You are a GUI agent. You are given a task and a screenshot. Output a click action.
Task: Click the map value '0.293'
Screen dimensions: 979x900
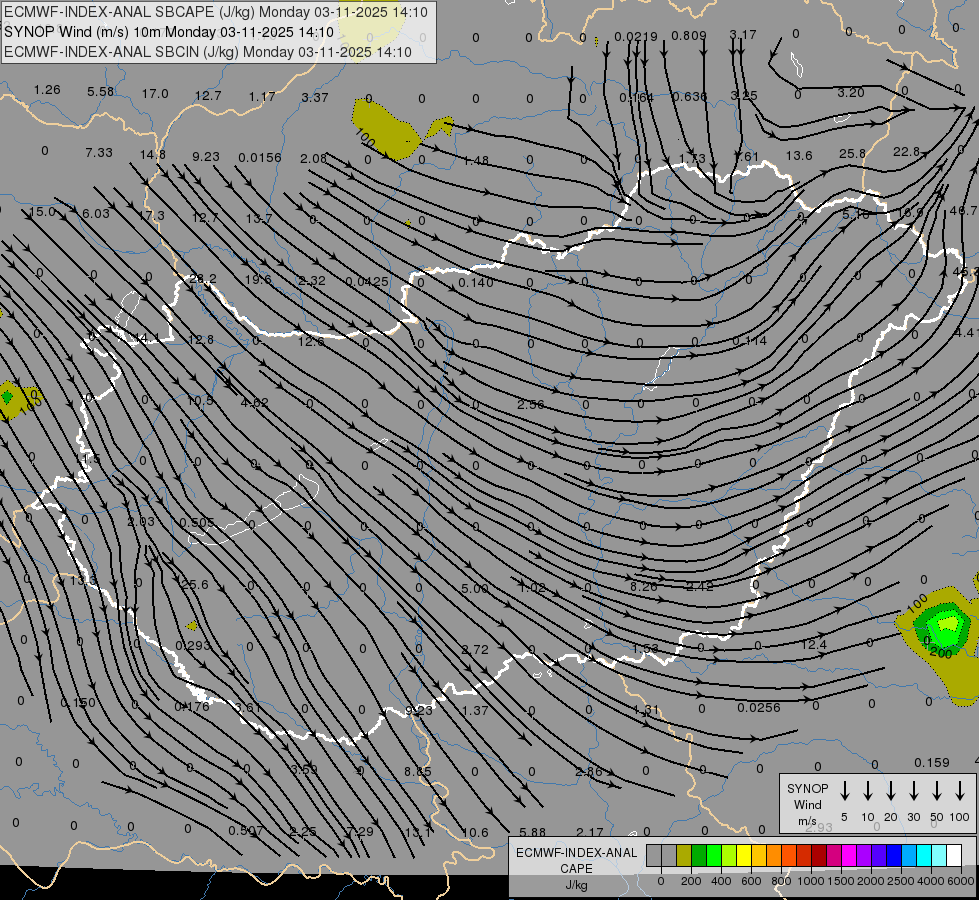coord(193,645)
